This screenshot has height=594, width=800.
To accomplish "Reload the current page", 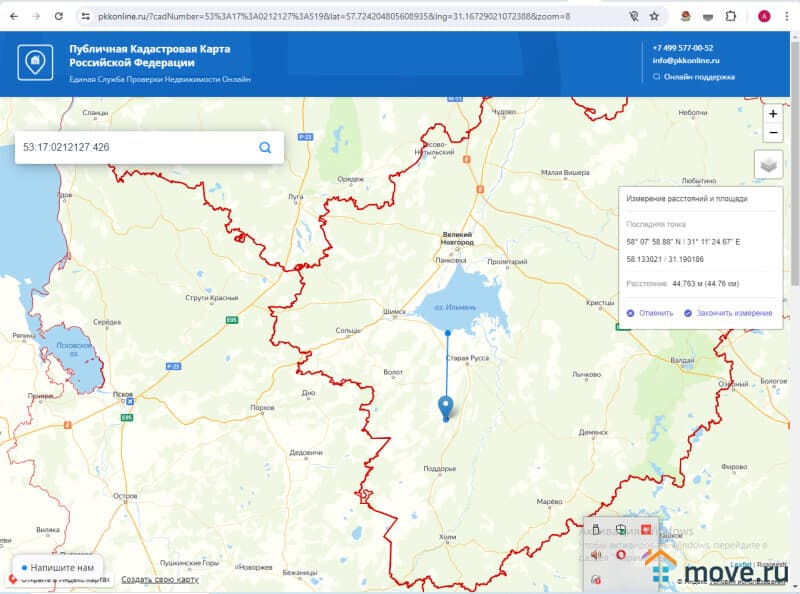I will click(x=59, y=16).
